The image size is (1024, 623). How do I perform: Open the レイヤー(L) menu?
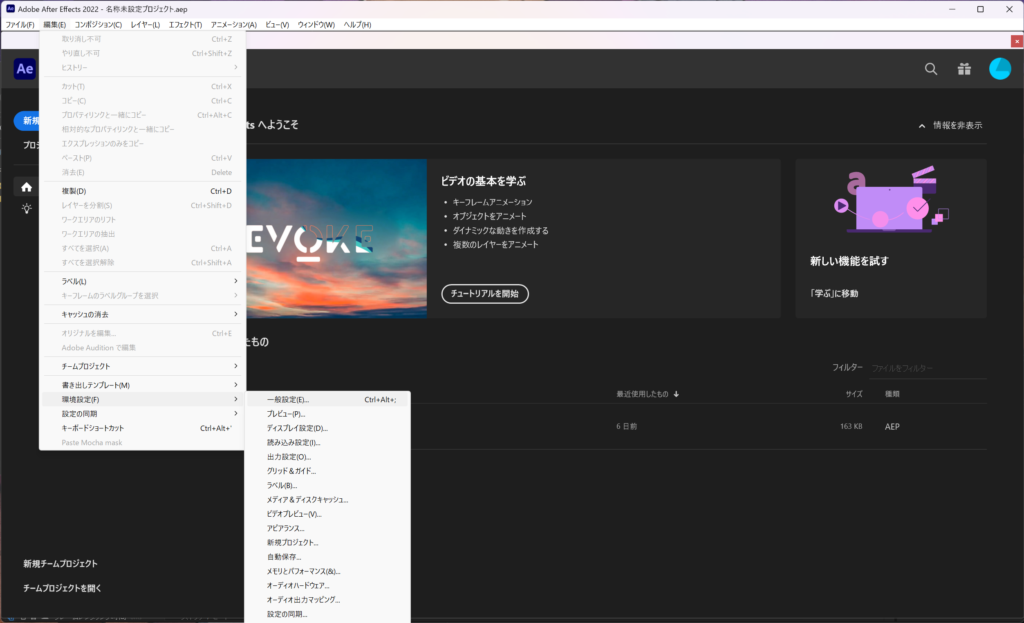coord(145,25)
